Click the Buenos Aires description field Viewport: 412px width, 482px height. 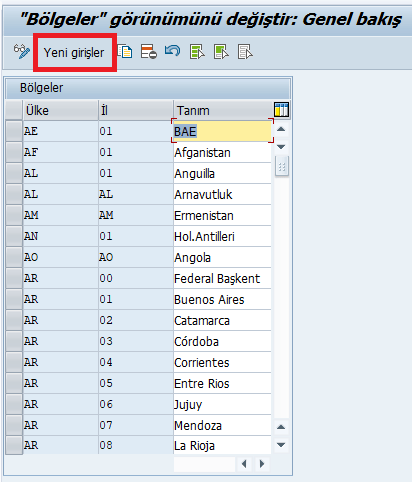tap(222, 299)
